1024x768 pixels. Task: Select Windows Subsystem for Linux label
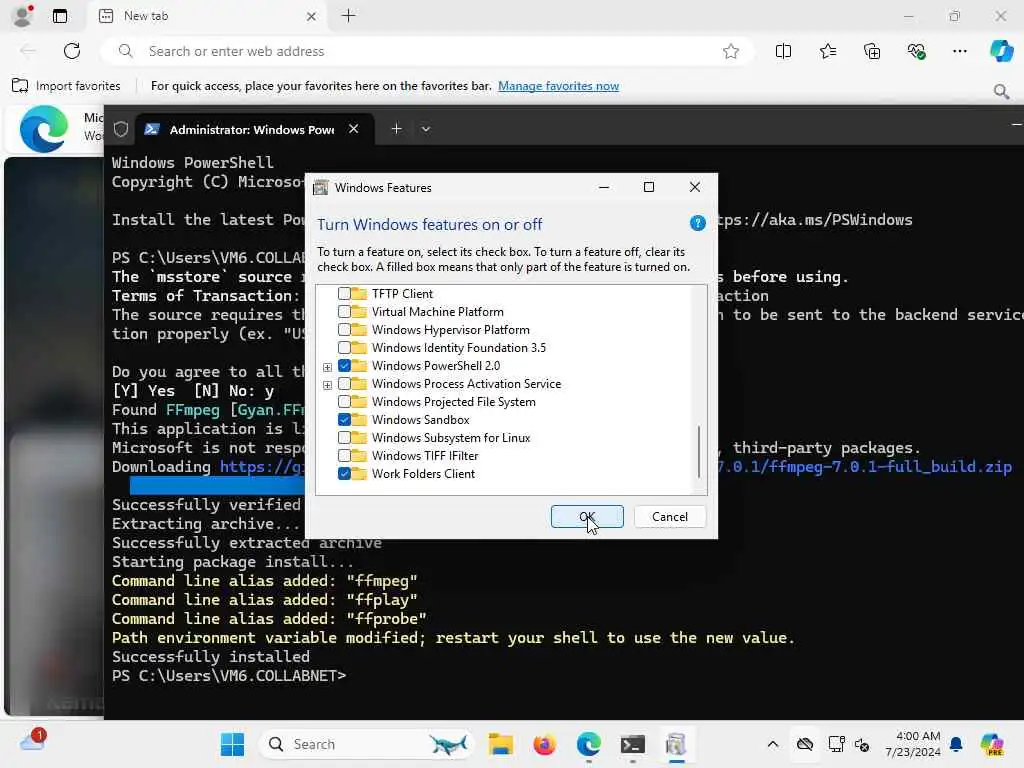click(451, 438)
